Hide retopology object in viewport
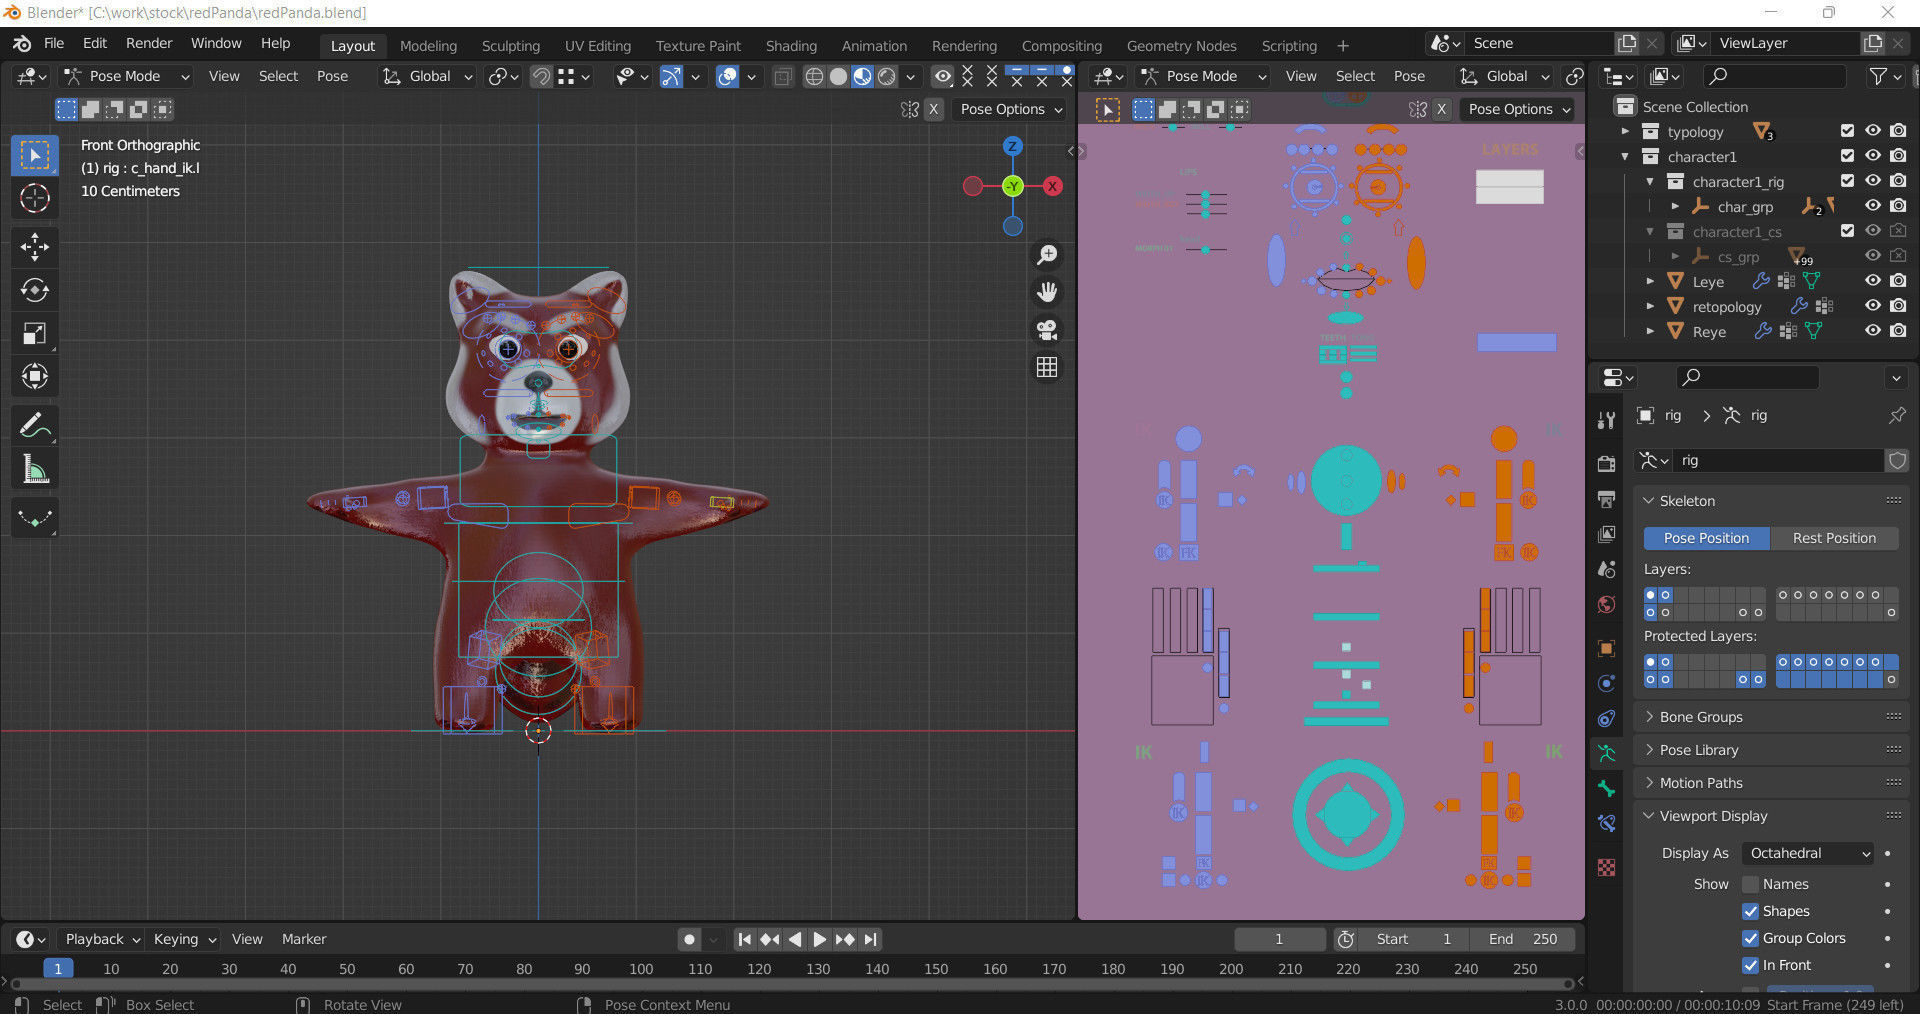Image resolution: width=1920 pixels, height=1014 pixels. click(x=1872, y=306)
